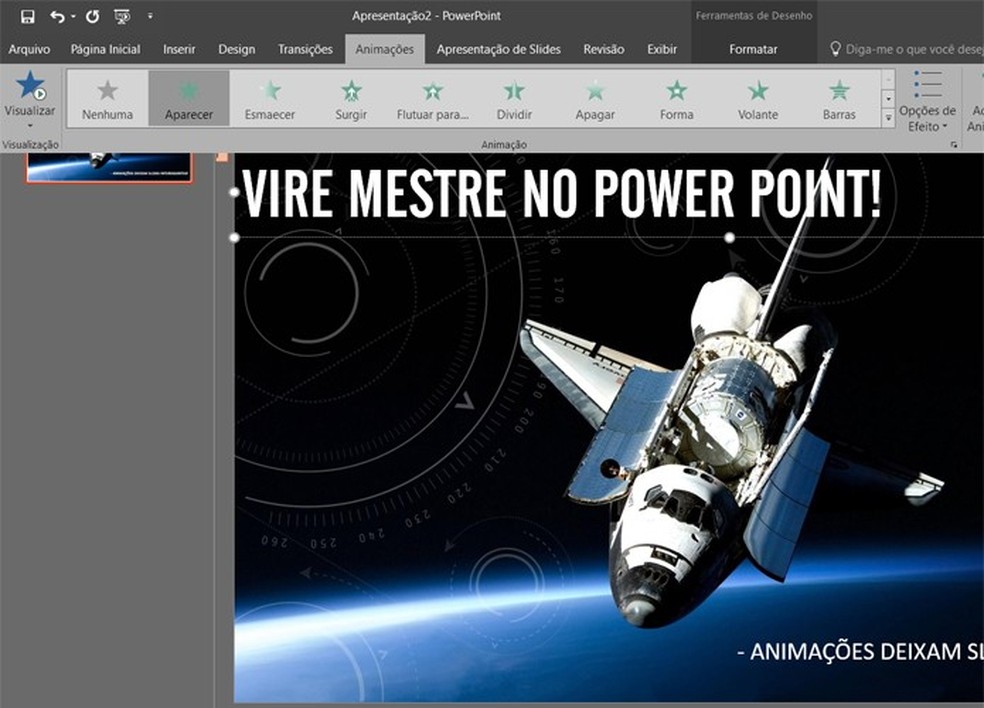Select the Apagar animation effect
984x708 pixels.
(x=595, y=98)
